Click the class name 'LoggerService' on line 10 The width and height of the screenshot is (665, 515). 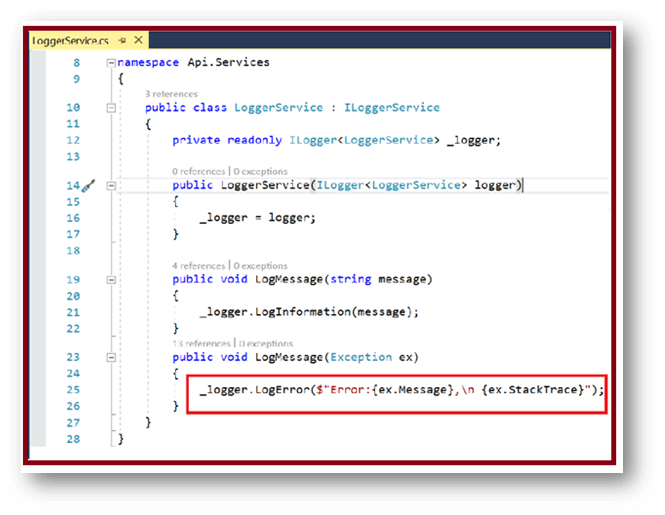[279, 108]
